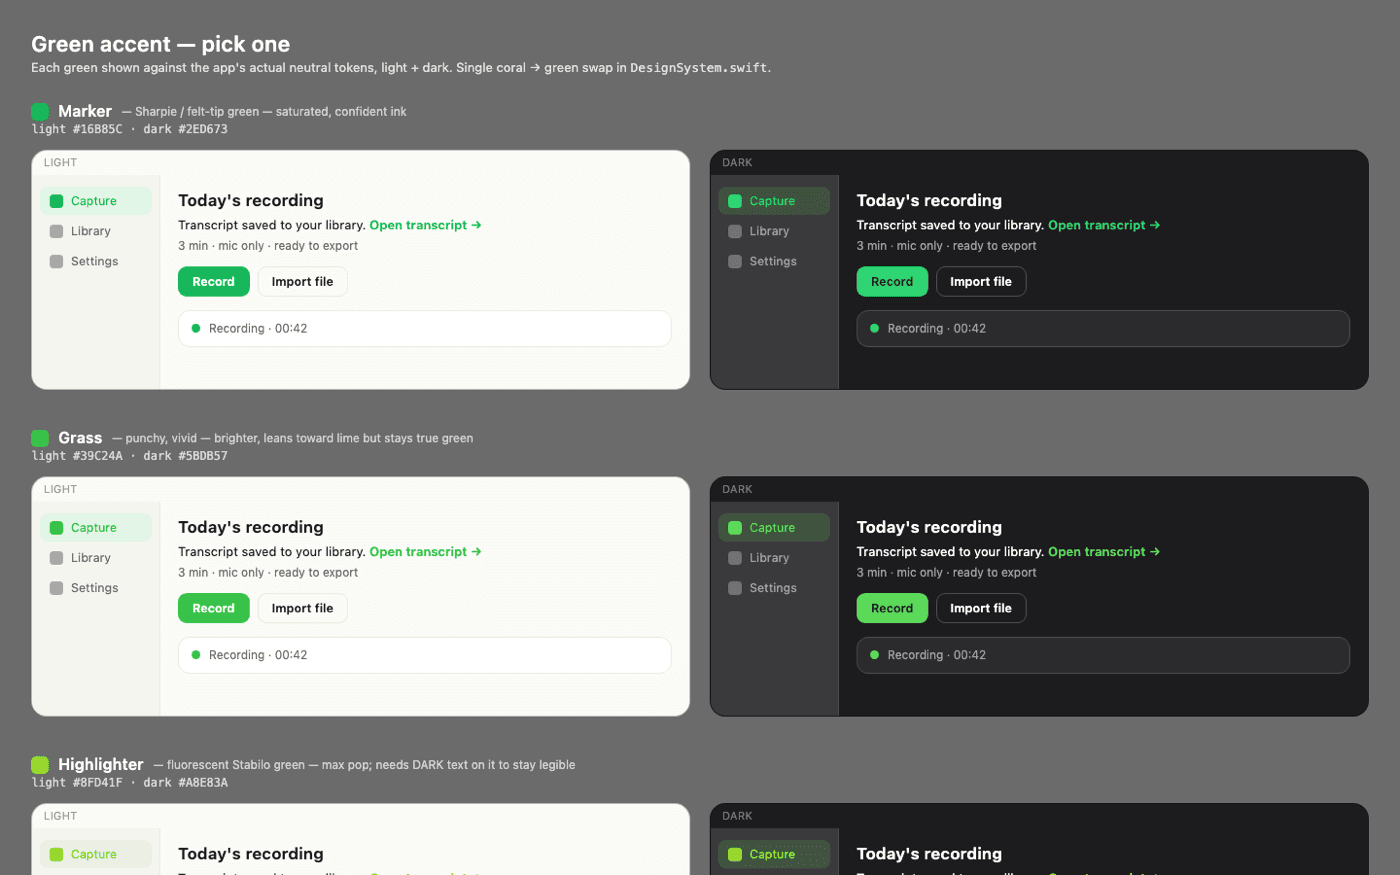Open transcript link in Marker dark panel

(x=1104, y=225)
